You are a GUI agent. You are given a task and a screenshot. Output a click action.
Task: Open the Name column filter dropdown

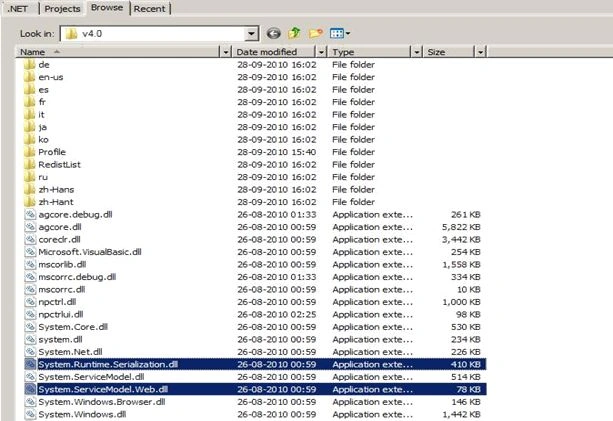tap(226, 52)
